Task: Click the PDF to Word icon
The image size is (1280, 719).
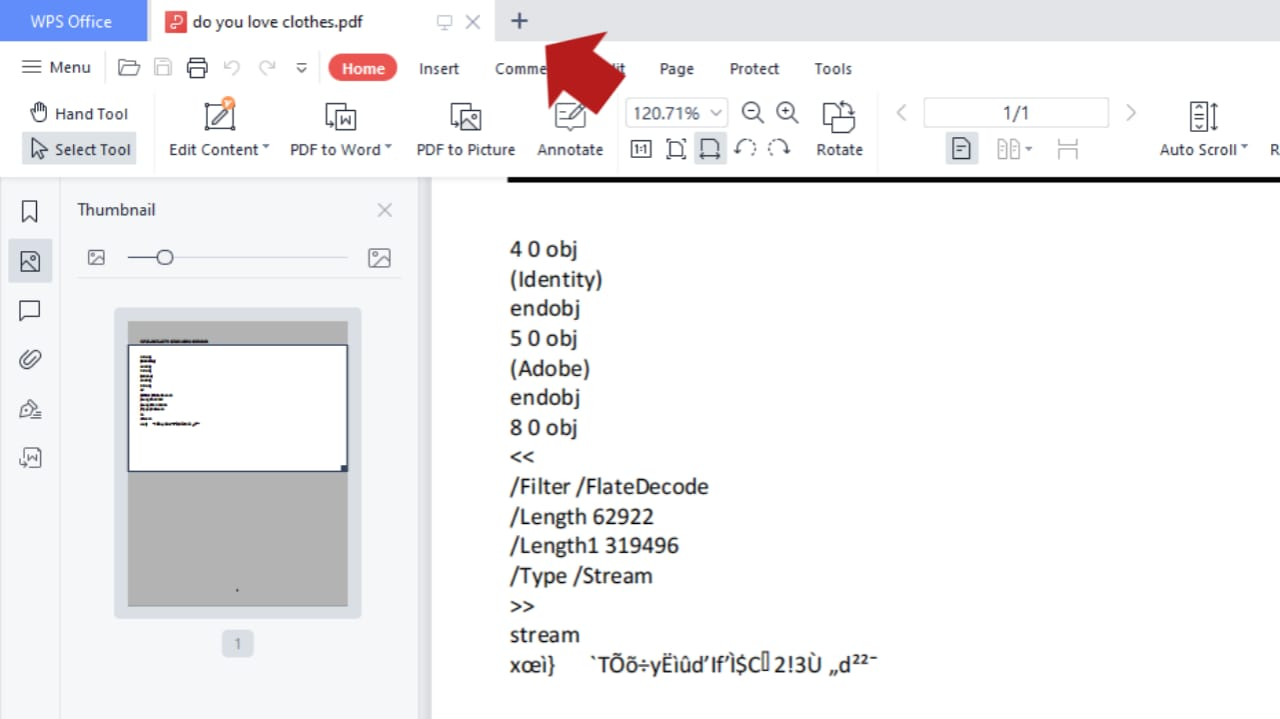Action: click(341, 116)
